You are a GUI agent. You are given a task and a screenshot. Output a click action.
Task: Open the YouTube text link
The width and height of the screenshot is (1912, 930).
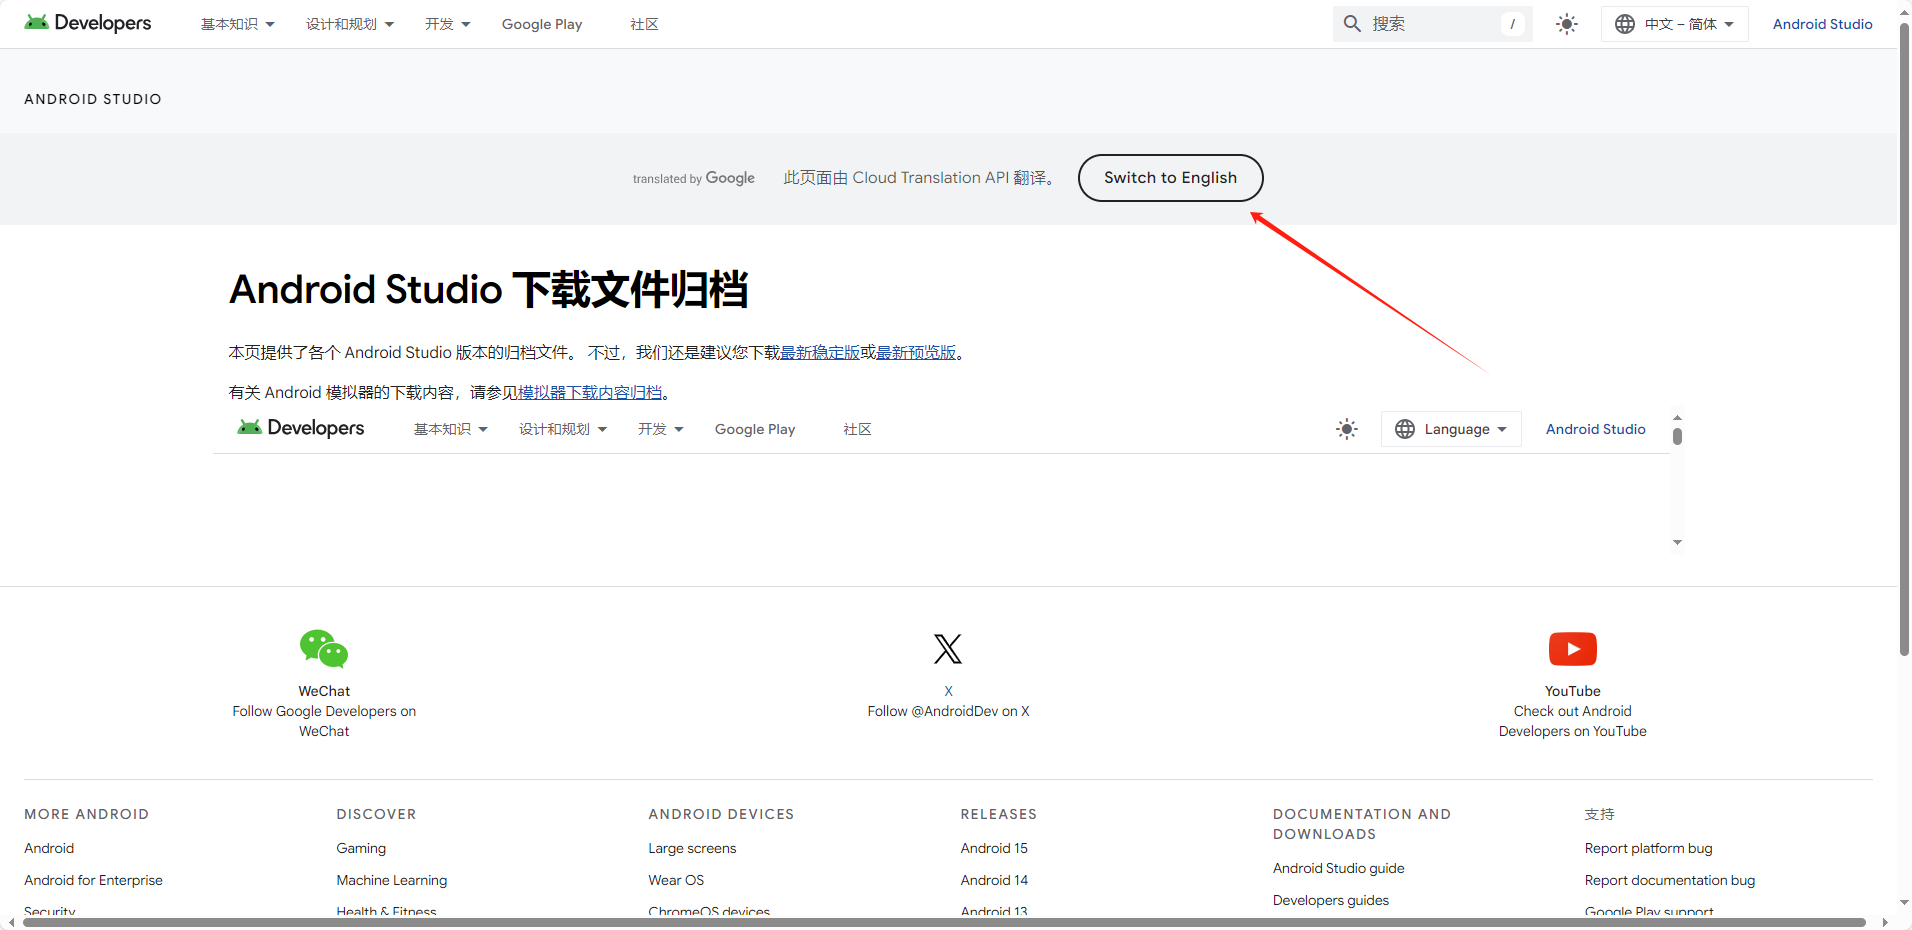point(1573,691)
